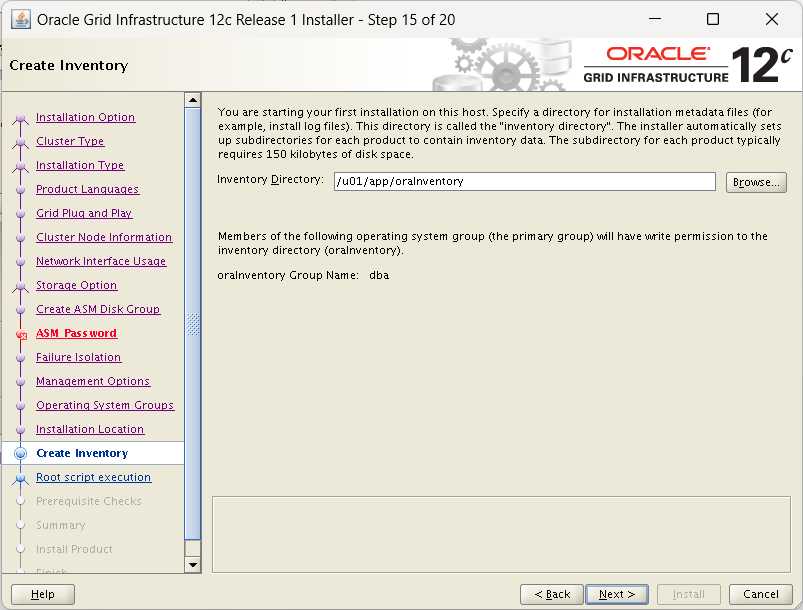Click the Cancel button
This screenshot has height=610, width=803.
point(760,595)
